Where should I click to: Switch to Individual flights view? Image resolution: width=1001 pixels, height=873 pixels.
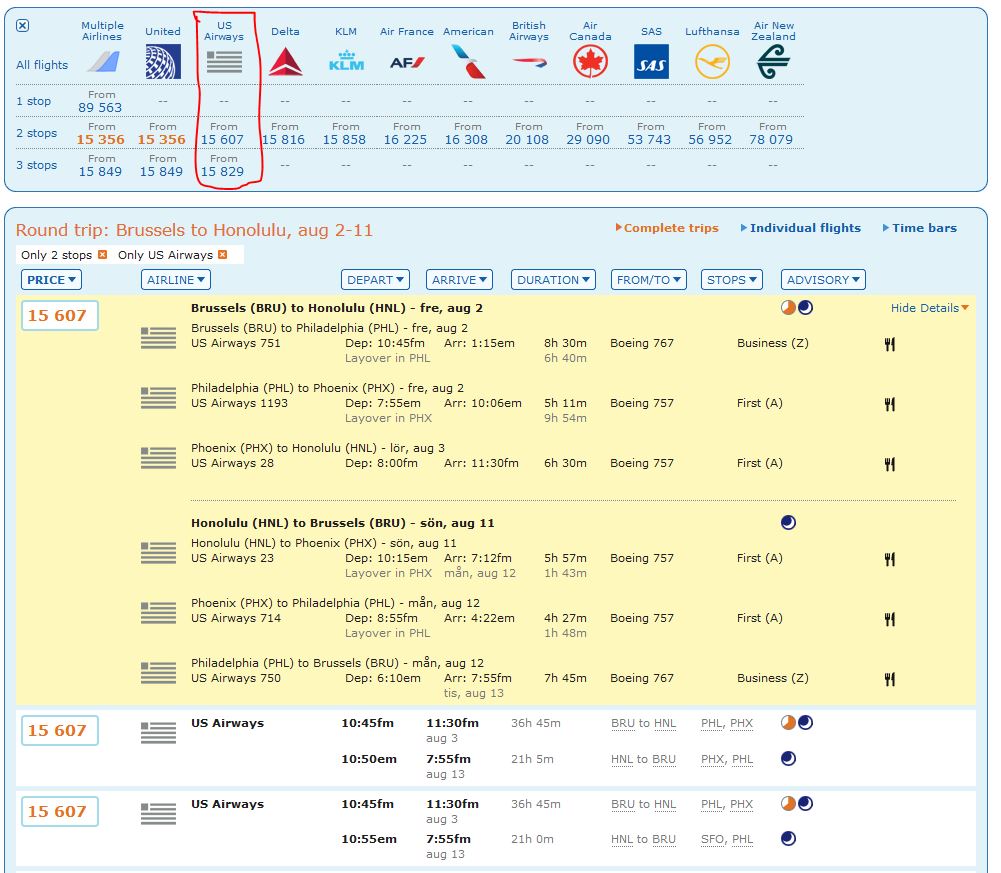click(804, 228)
